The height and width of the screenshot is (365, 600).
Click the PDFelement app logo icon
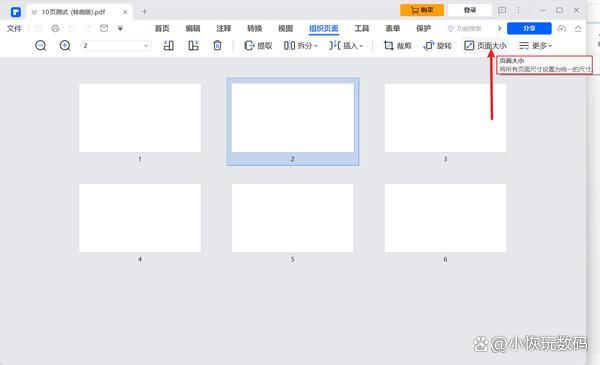coord(16,12)
